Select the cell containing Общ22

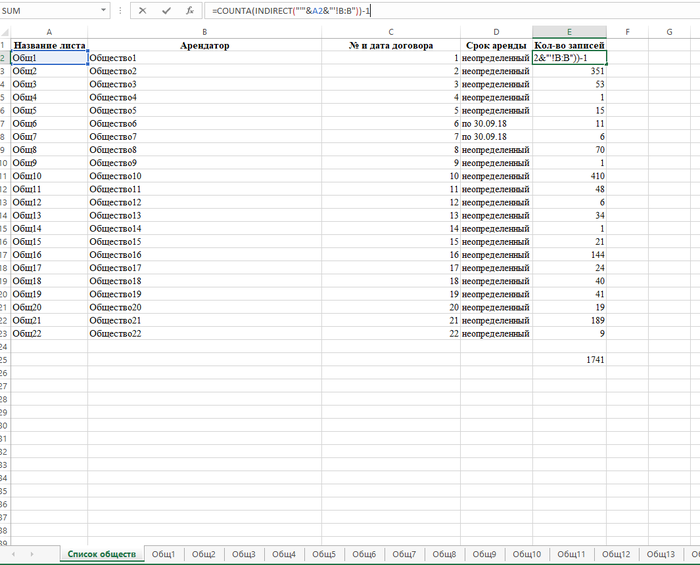click(49, 333)
